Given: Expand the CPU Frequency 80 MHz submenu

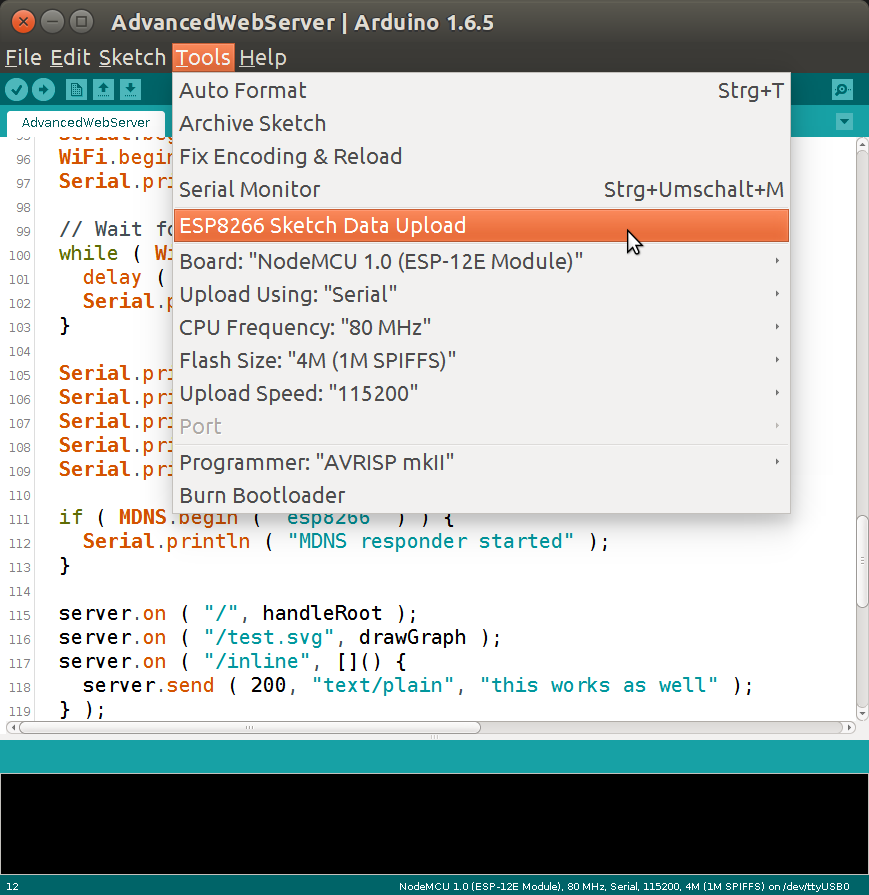Looking at the screenshot, I should pyautogui.click(x=481, y=328).
